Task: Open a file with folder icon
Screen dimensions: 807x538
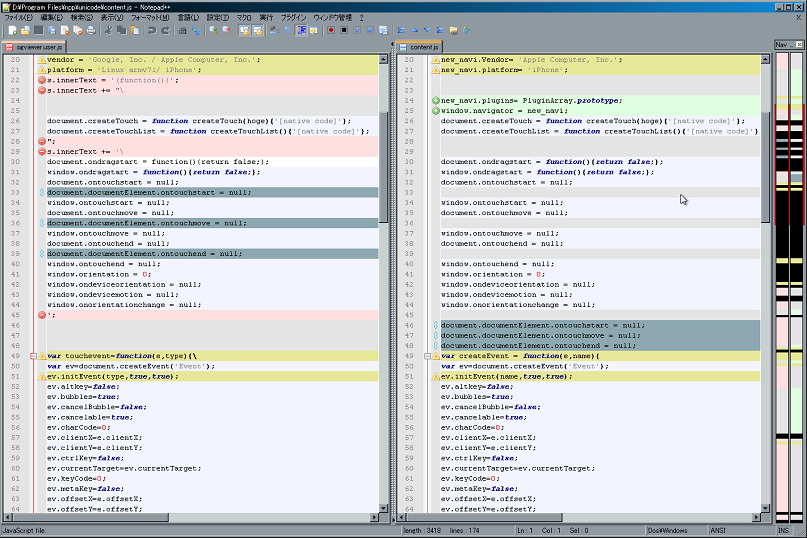Action: [x=25, y=30]
